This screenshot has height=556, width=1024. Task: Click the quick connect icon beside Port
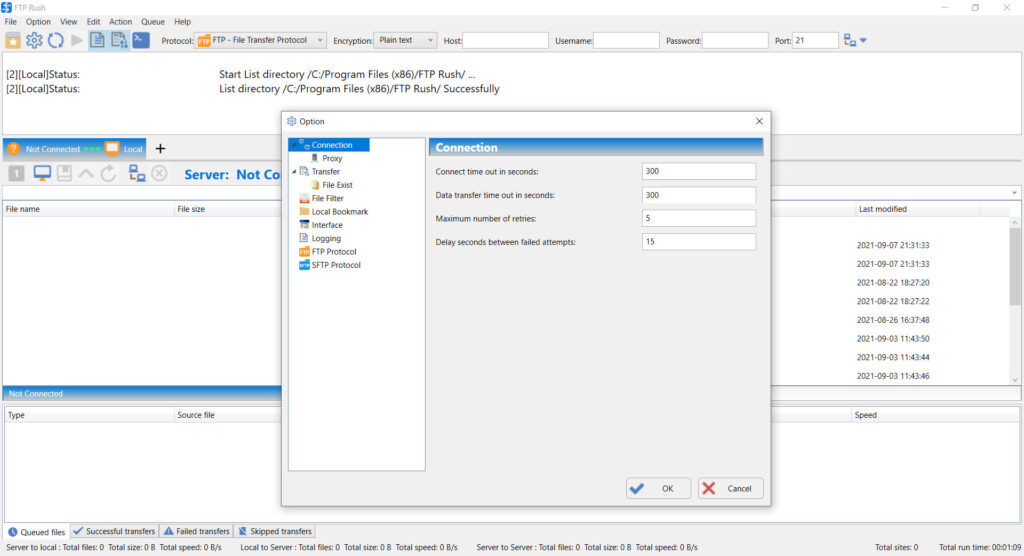click(849, 41)
